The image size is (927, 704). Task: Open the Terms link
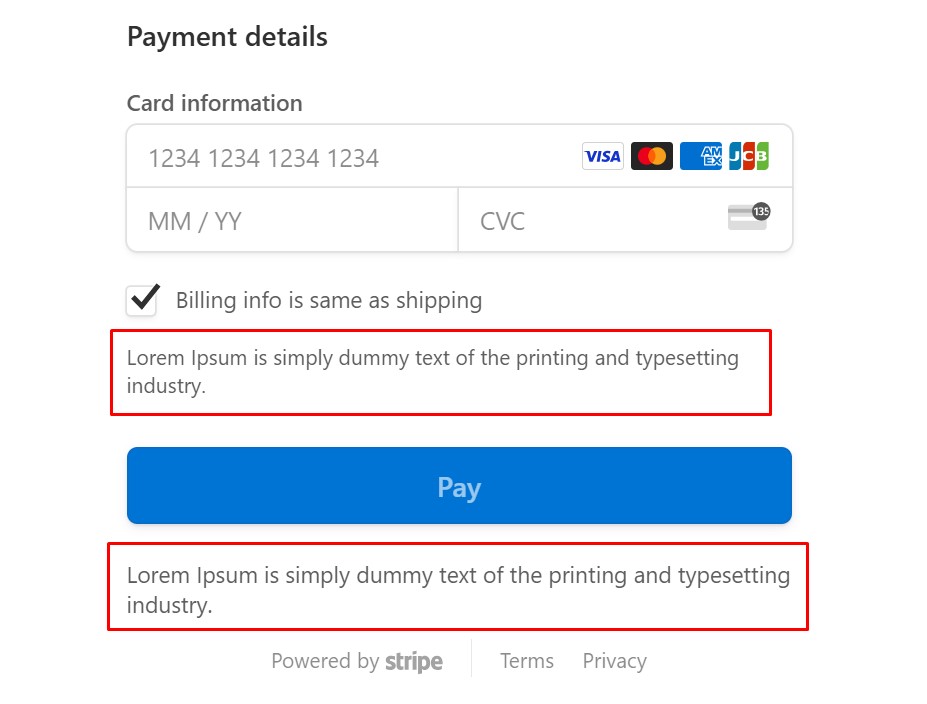point(527,661)
